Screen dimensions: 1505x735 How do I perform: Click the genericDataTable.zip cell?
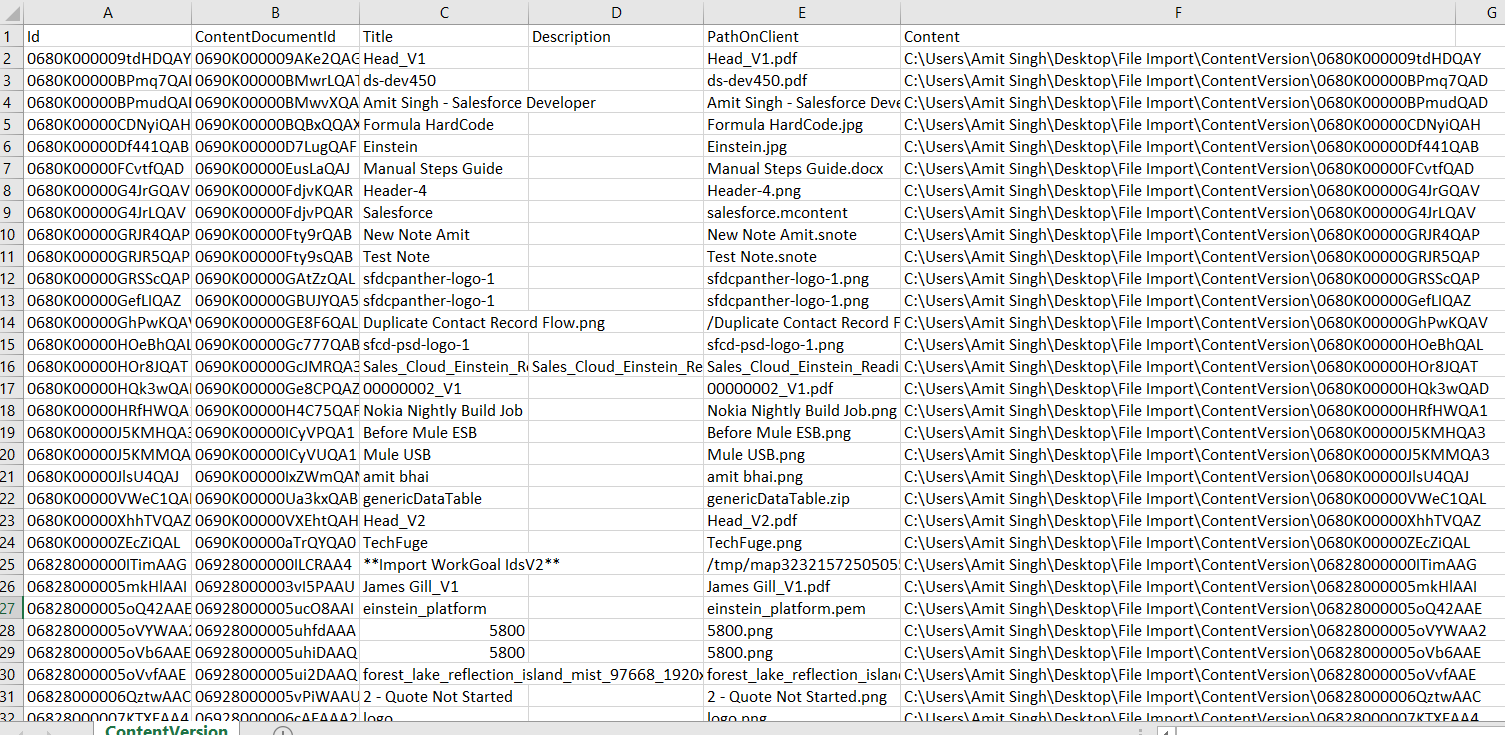[802, 498]
